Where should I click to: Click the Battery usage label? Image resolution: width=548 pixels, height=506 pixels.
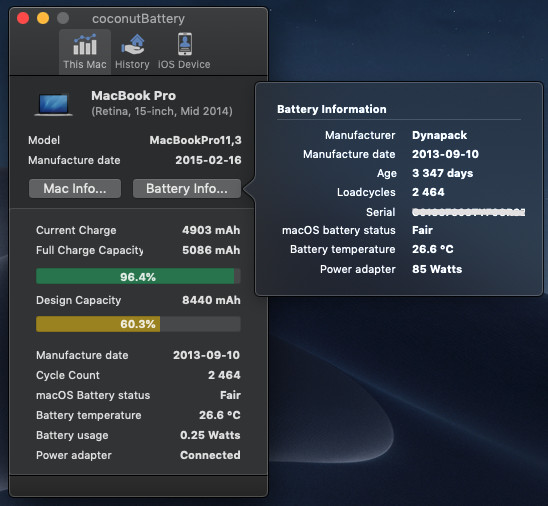(72, 435)
